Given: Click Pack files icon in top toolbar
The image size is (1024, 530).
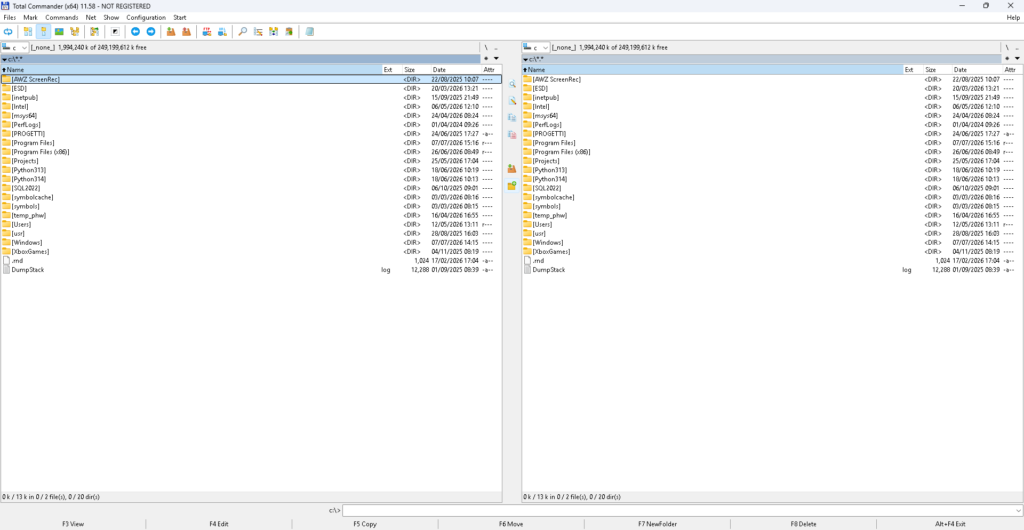Looking at the screenshot, I should click(170, 31).
